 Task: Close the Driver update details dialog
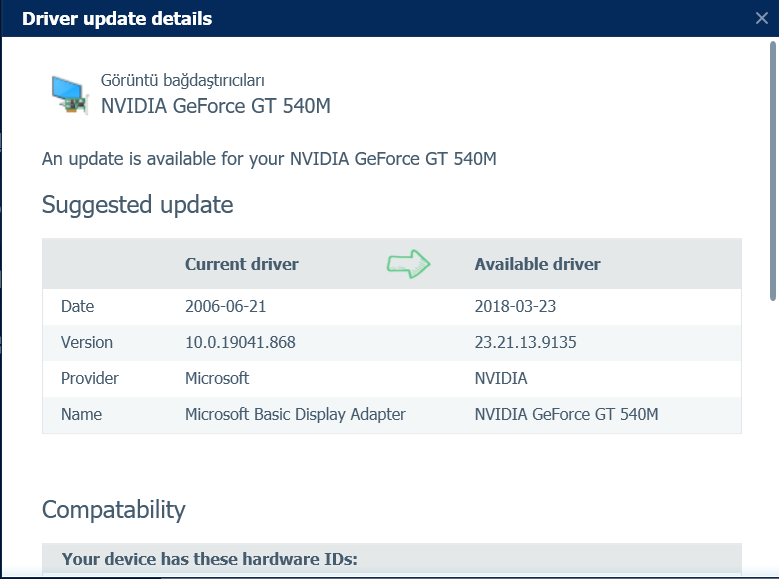click(761, 18)
